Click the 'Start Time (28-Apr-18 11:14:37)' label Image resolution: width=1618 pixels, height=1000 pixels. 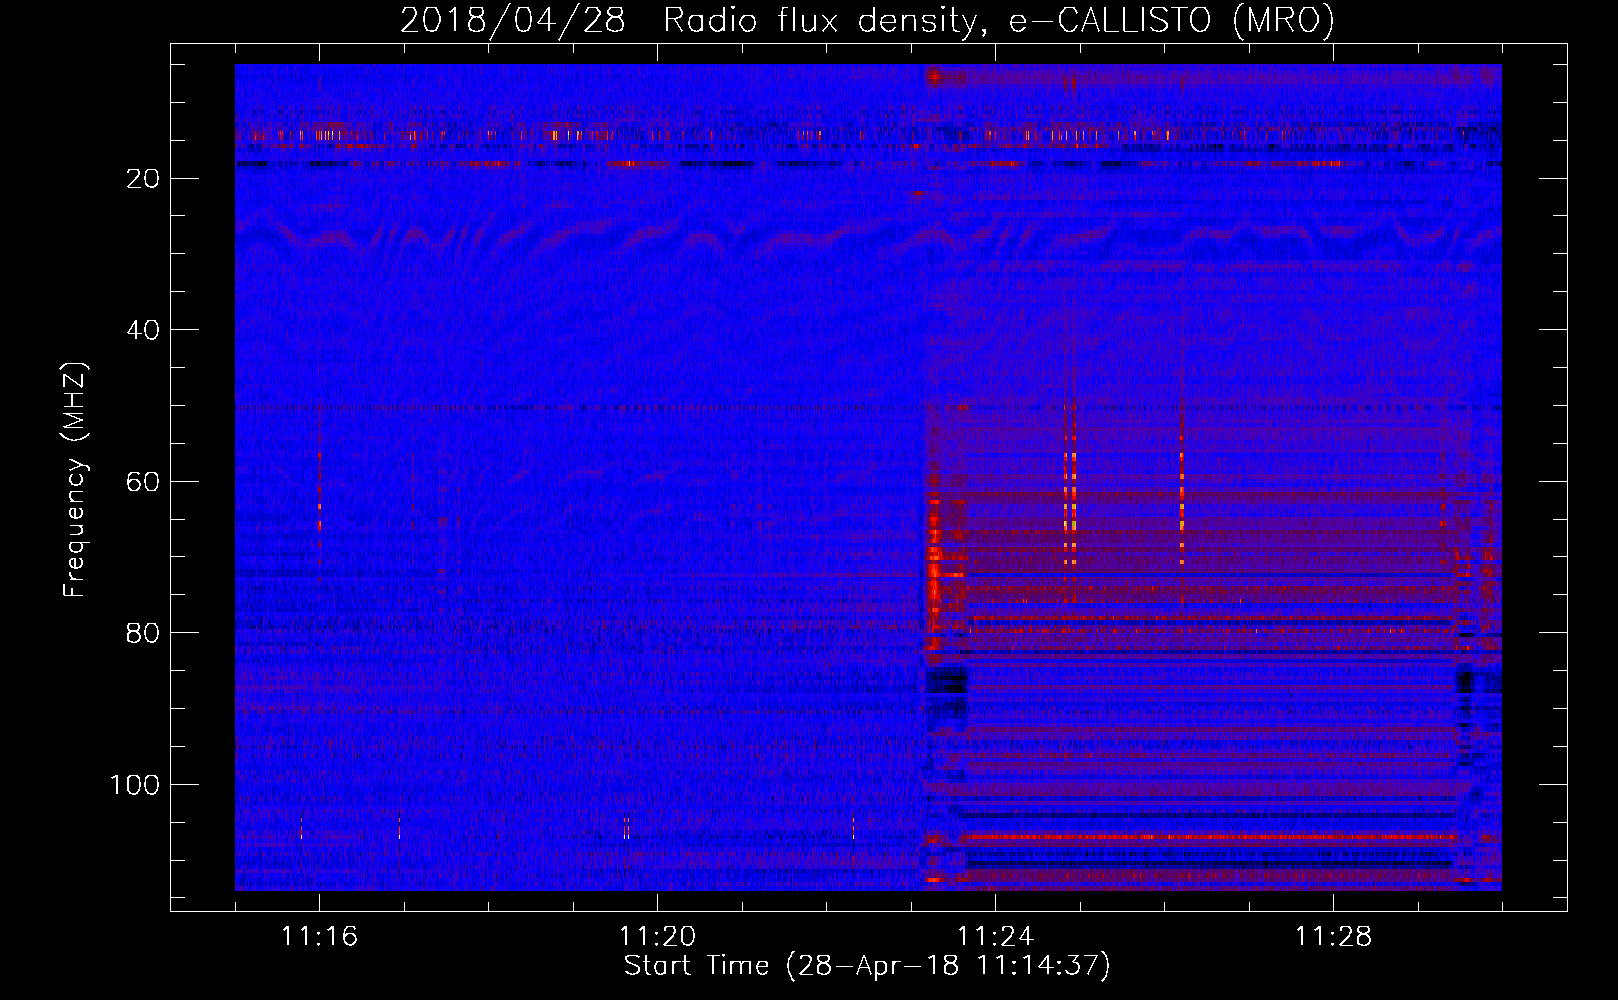(867, 966)
